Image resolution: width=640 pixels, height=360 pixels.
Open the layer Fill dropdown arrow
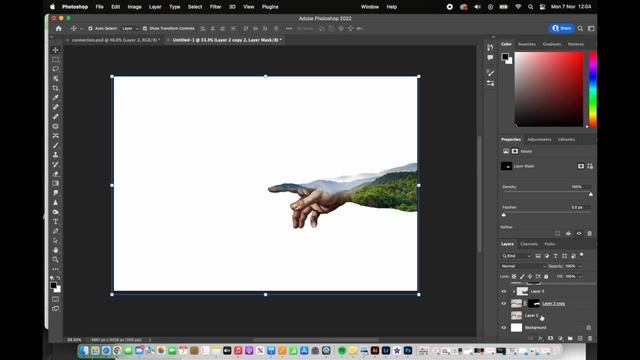(580, 276)
